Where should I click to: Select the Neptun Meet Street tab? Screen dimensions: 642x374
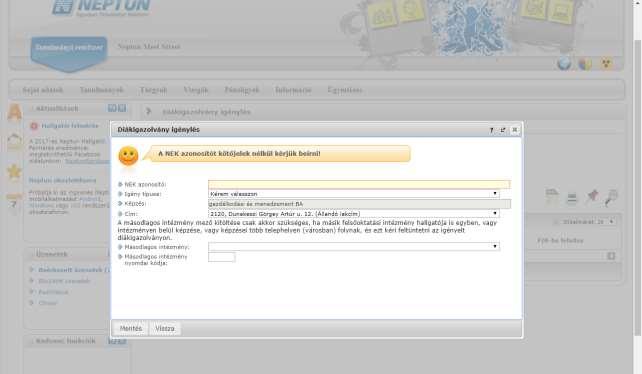pos(149,46)
